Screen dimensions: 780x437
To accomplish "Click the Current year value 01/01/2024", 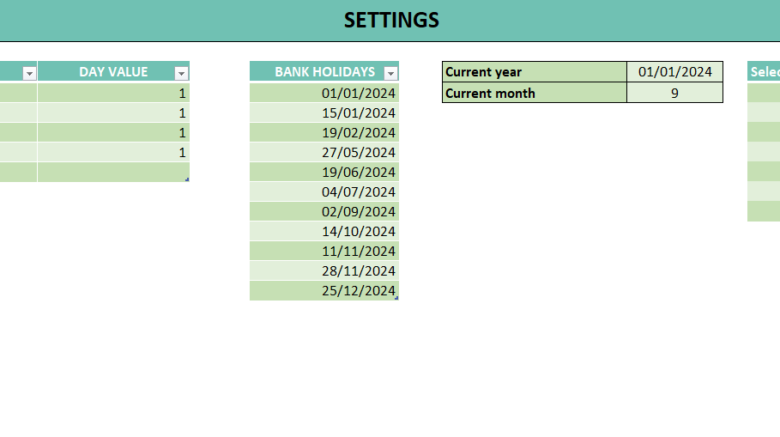I will tap(674, 72).
